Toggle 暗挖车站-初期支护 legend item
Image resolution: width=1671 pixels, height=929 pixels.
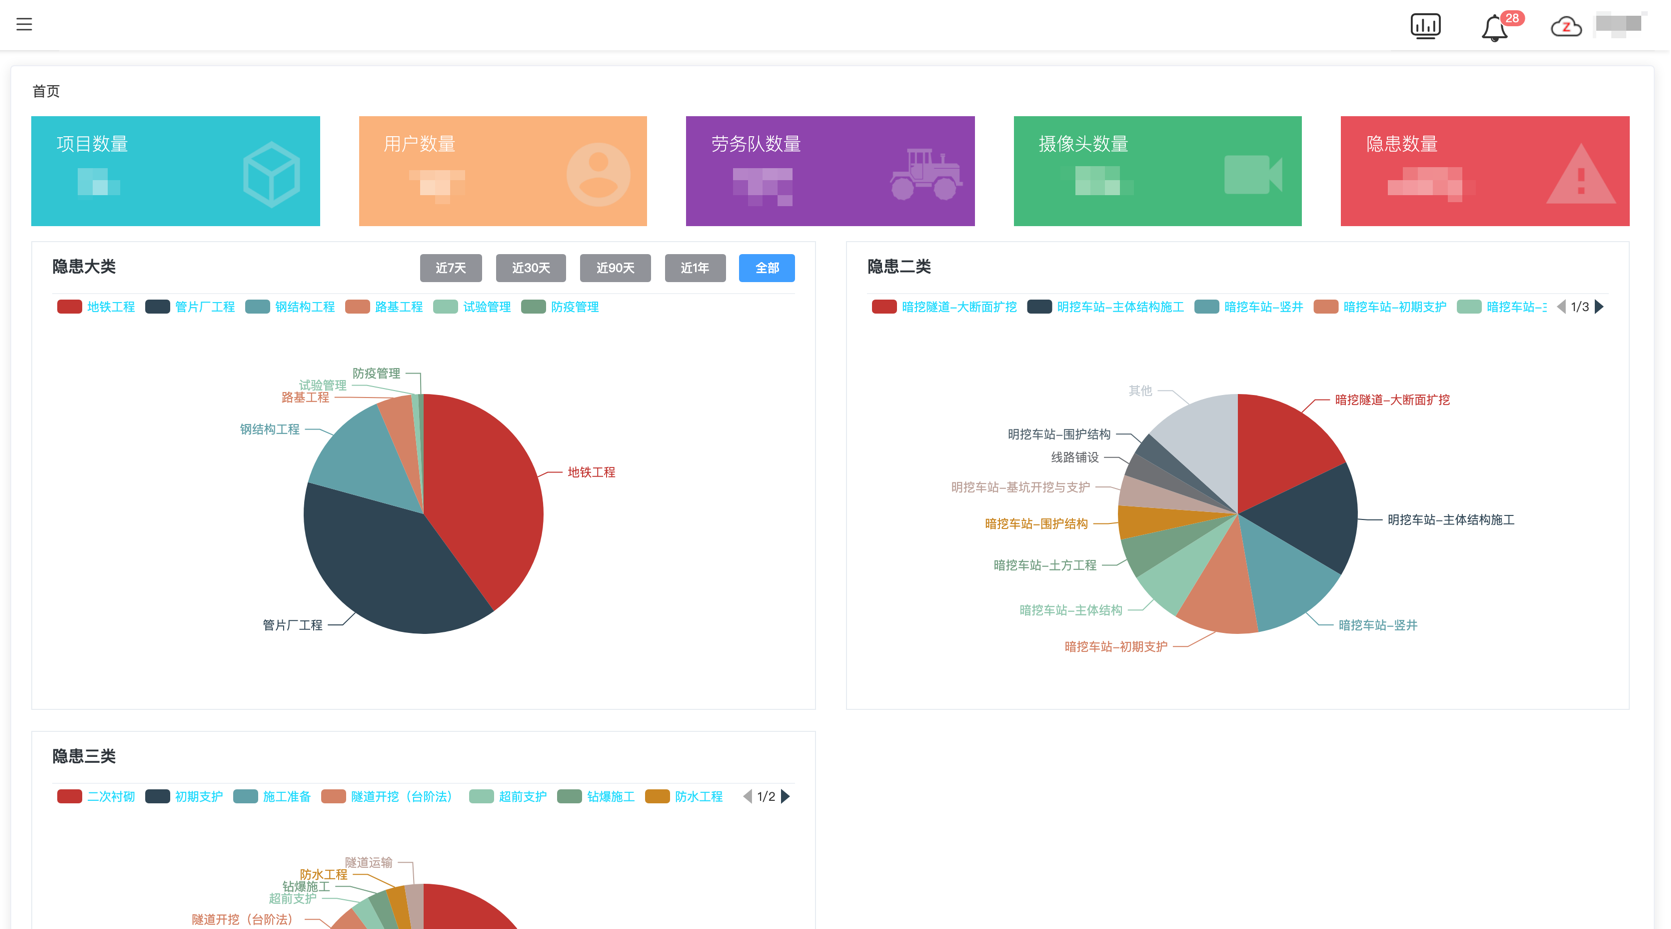(x=1380, y=307)
